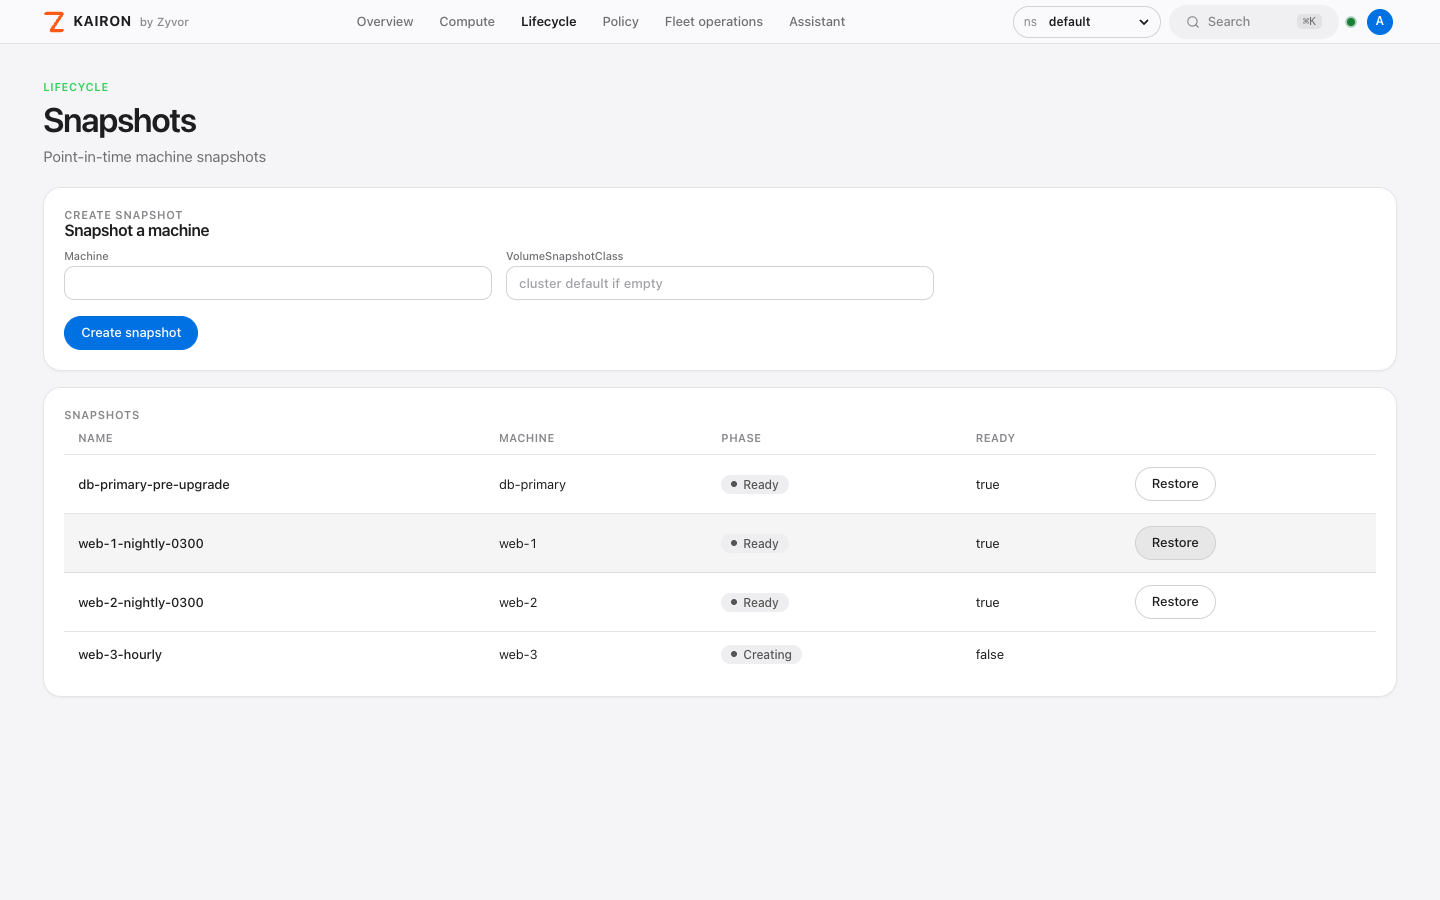Click the ⌘K shortcut badge
Screen dimensions: 1440x900
pyautogui.click(x=1309, y=22)
